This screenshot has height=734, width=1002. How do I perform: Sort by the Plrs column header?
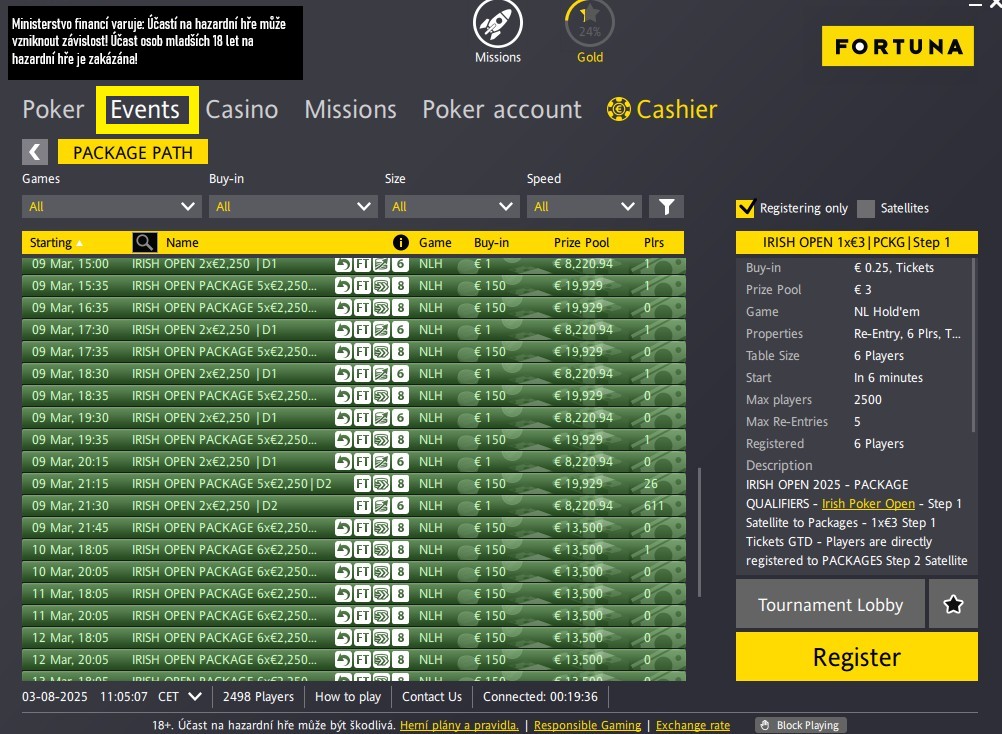(654, 242)
